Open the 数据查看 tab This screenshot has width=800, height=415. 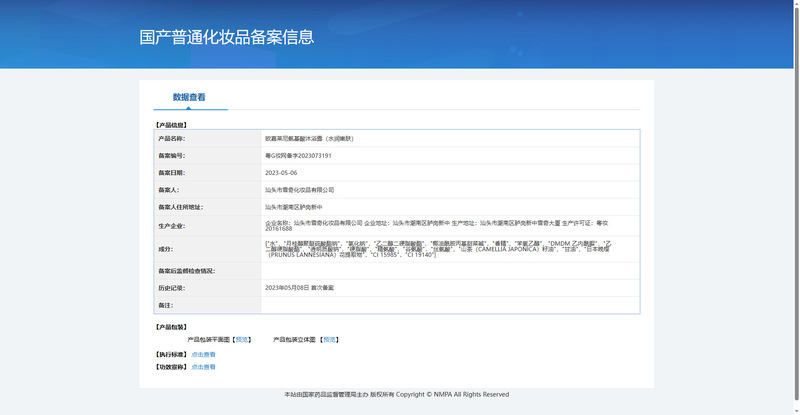[x=189, y=97]
